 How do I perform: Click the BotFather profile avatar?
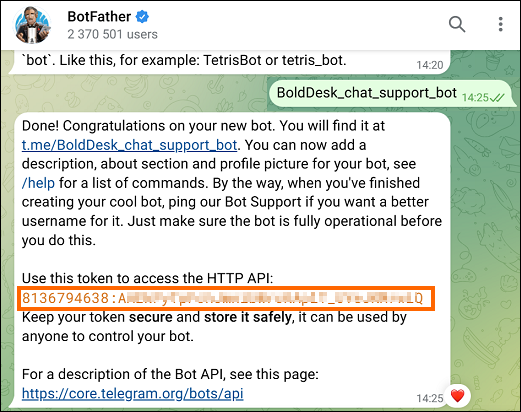click(32, 25)
